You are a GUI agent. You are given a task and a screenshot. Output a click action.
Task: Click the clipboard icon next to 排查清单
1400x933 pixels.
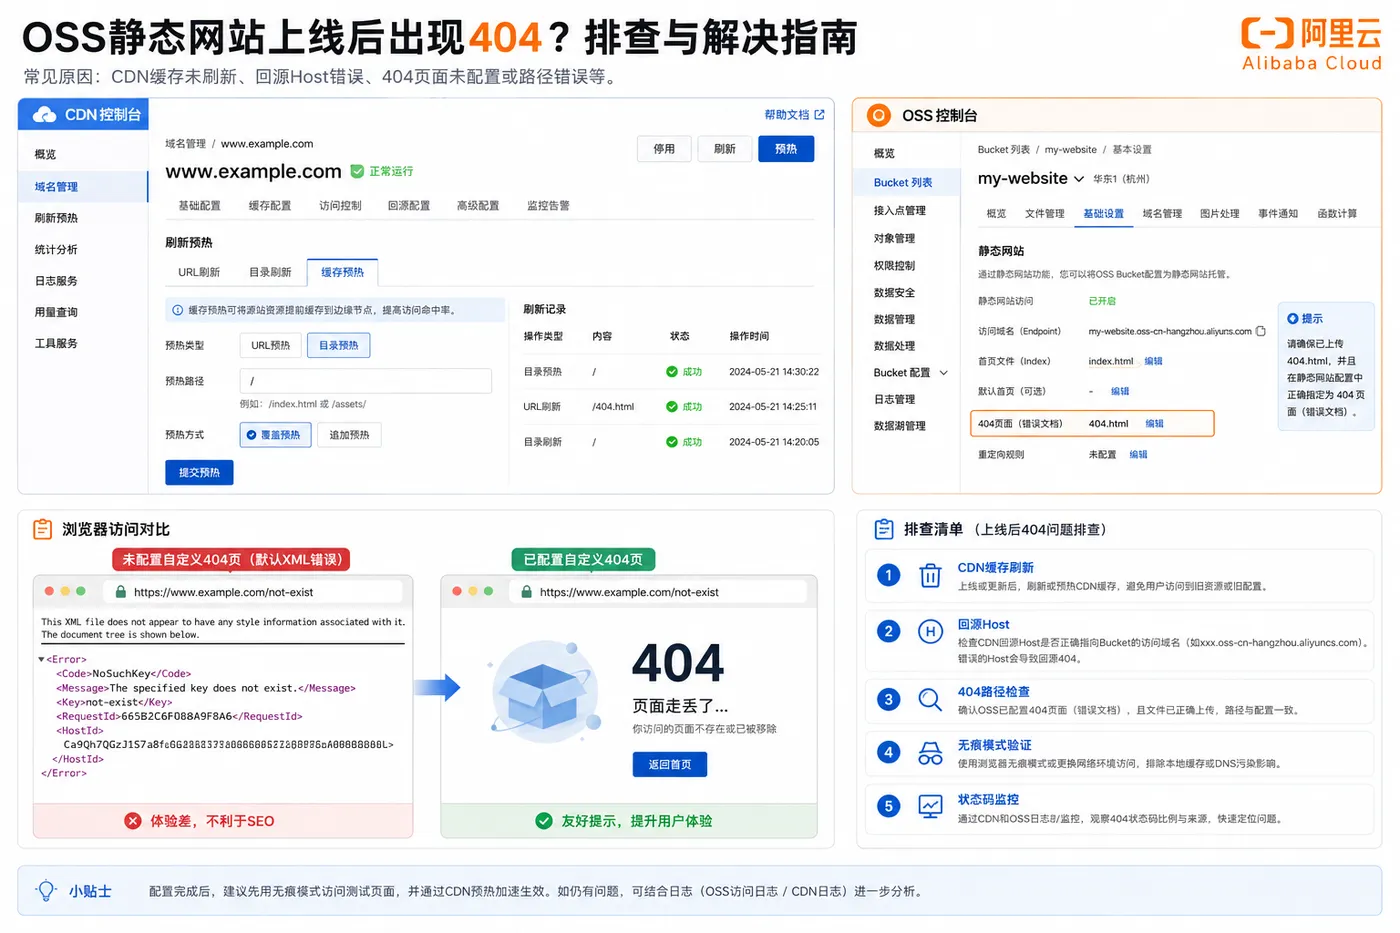tap(884, 529)
